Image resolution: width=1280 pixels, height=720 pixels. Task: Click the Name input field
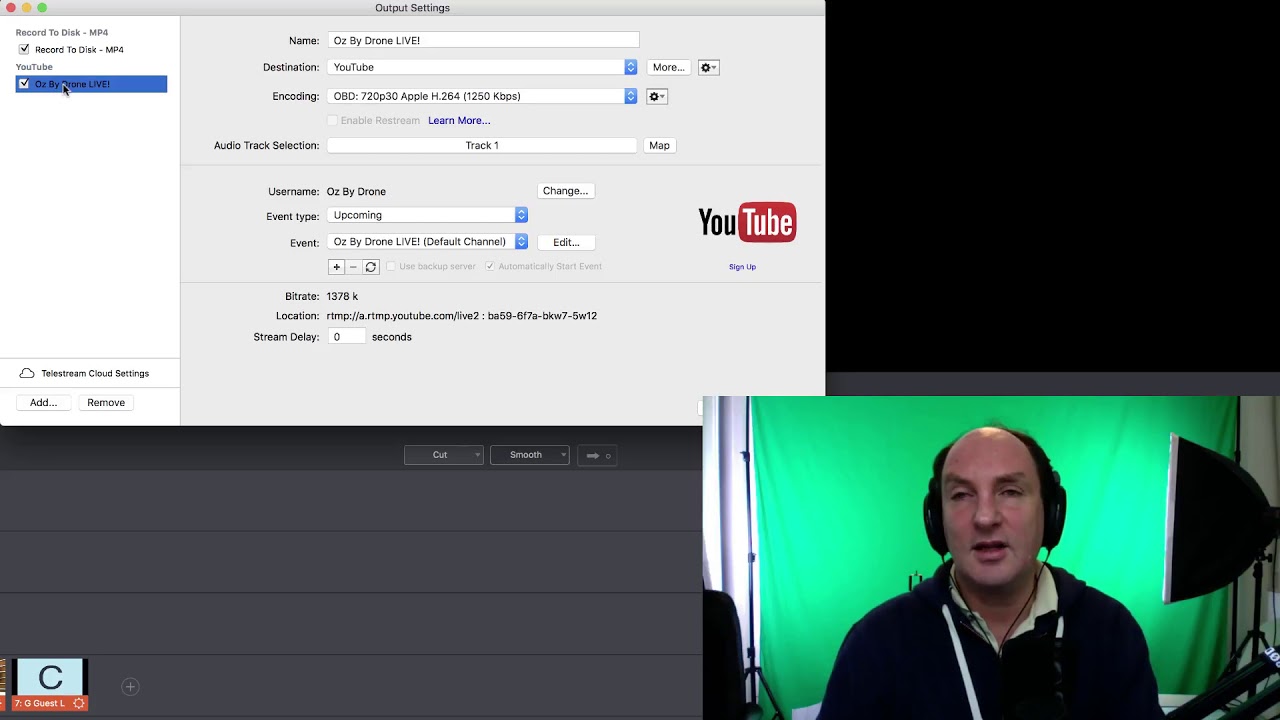coord(483,41)
